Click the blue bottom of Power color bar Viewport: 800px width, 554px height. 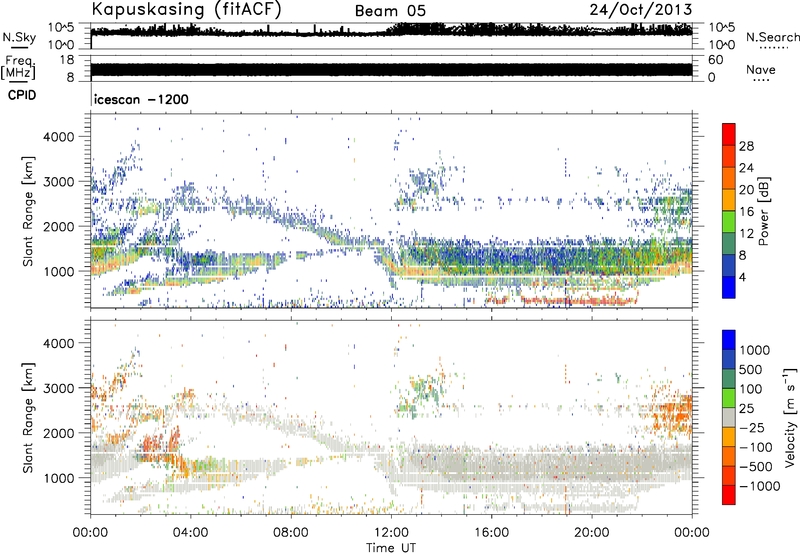coord(729,287)
